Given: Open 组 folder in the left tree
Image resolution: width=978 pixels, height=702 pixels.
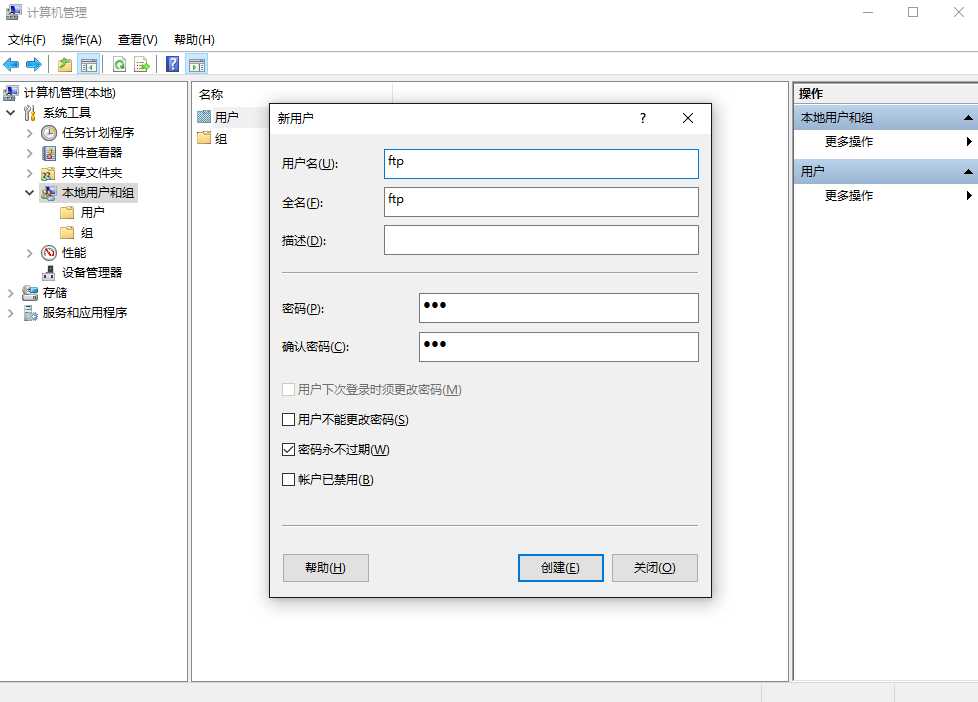Looking at the screenshot, I should point(87,233).
